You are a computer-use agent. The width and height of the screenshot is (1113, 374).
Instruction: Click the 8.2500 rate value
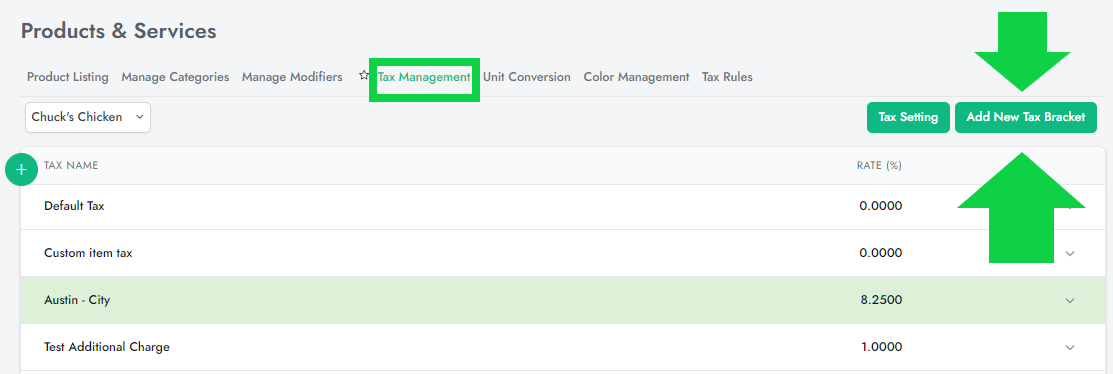point(881,300)
